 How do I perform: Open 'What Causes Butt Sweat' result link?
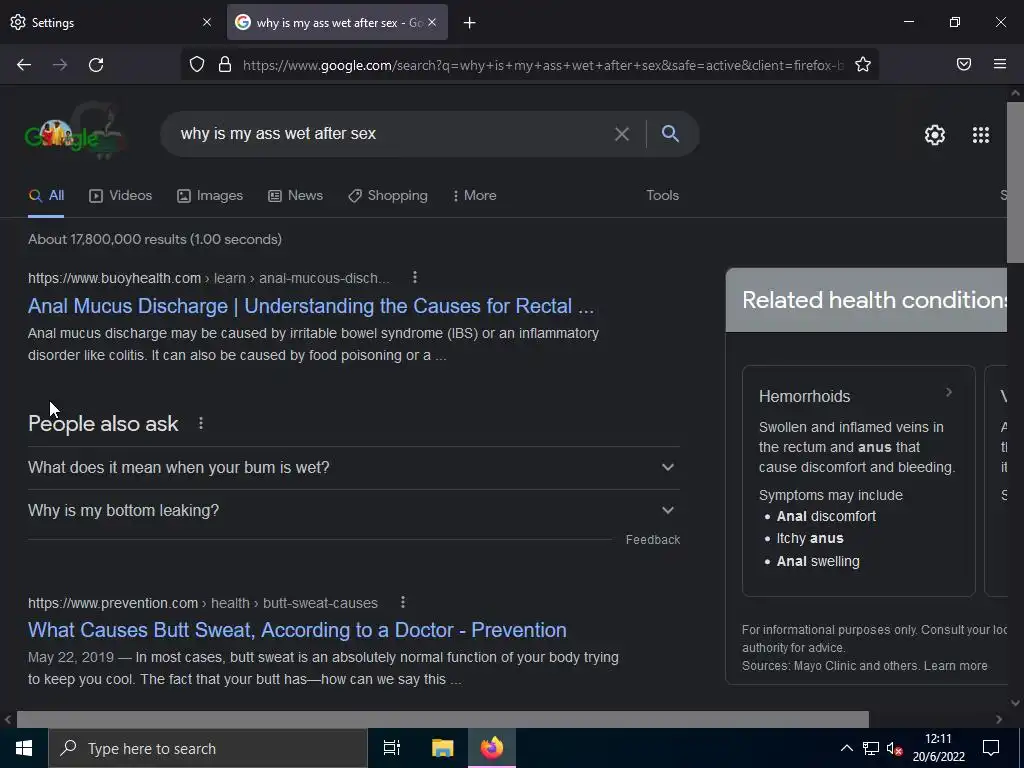297,630
